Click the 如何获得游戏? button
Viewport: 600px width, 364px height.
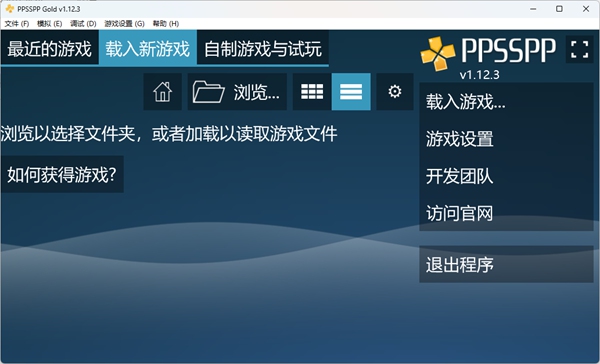coord(62,175)
